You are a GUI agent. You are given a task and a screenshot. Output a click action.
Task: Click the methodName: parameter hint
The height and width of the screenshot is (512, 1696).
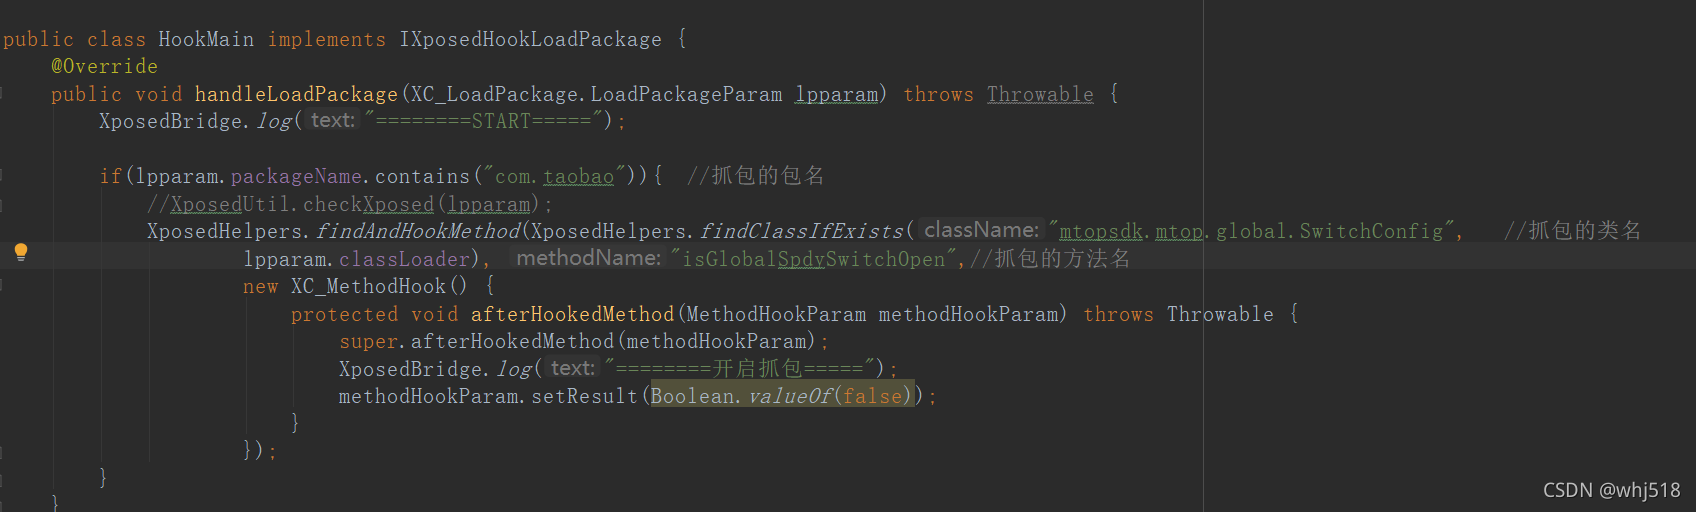(x=588, y=258)
